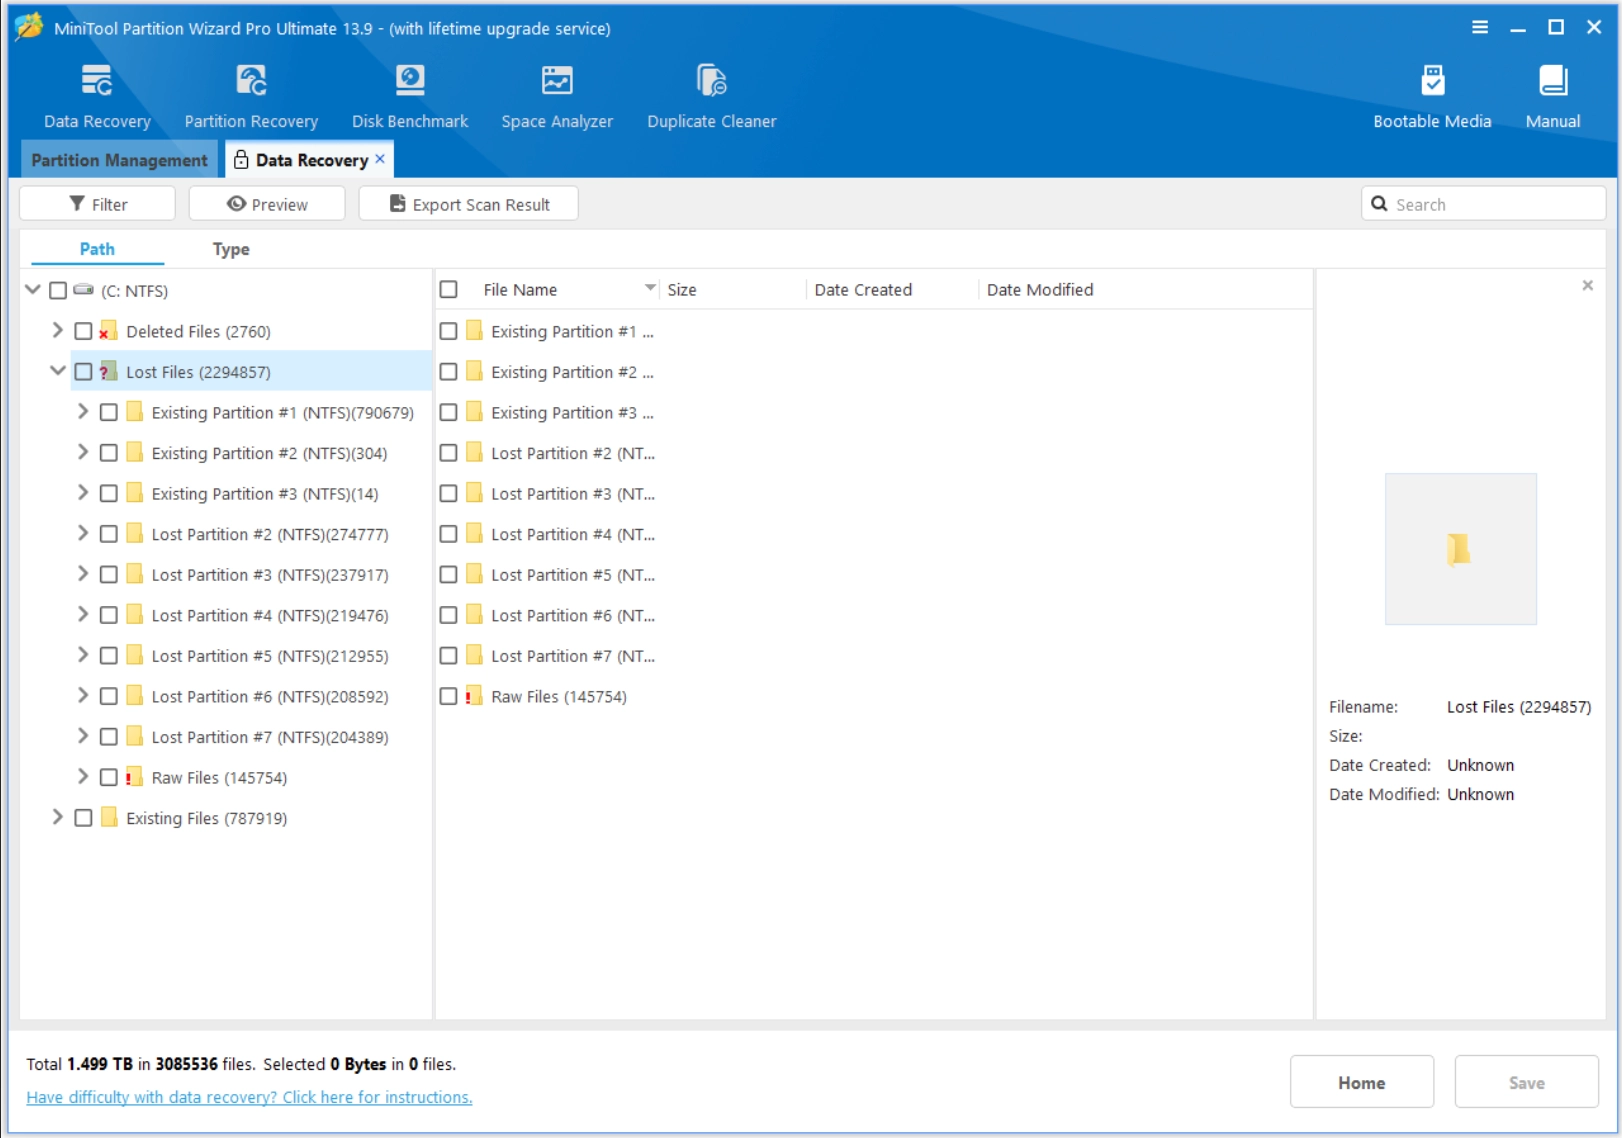
Task: Switch to the Path view tab
Action: pos(97,249)
